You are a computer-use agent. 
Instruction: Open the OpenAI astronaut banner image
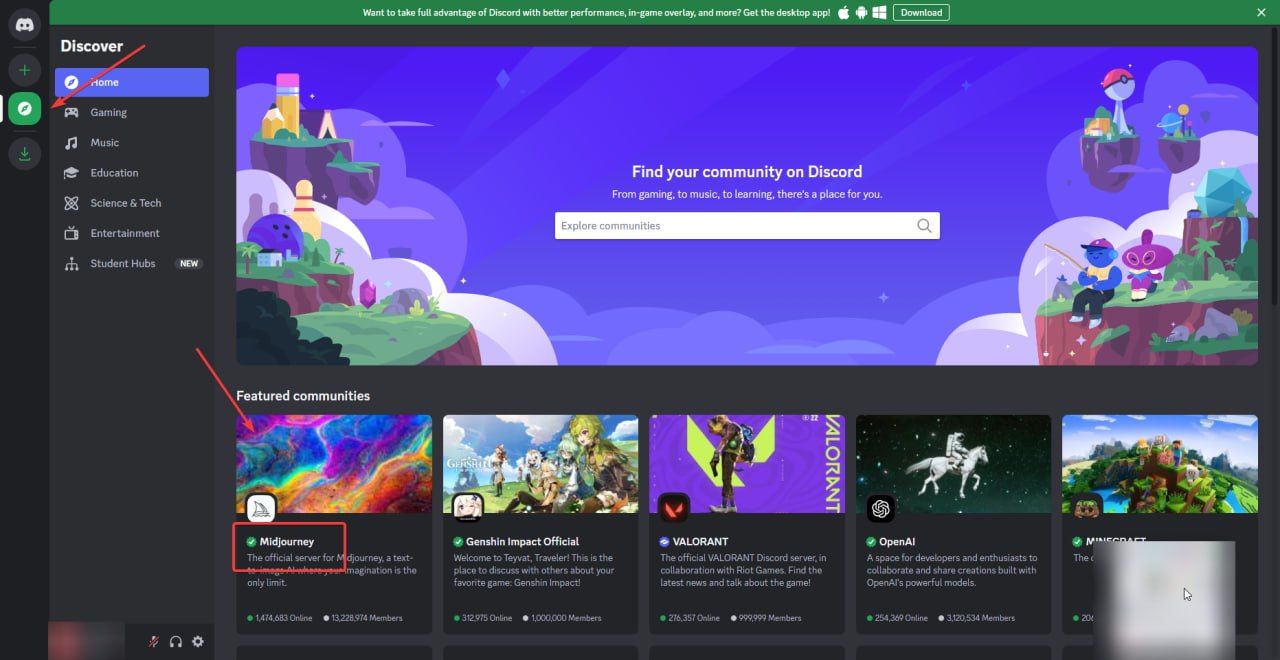coord(953,464)
